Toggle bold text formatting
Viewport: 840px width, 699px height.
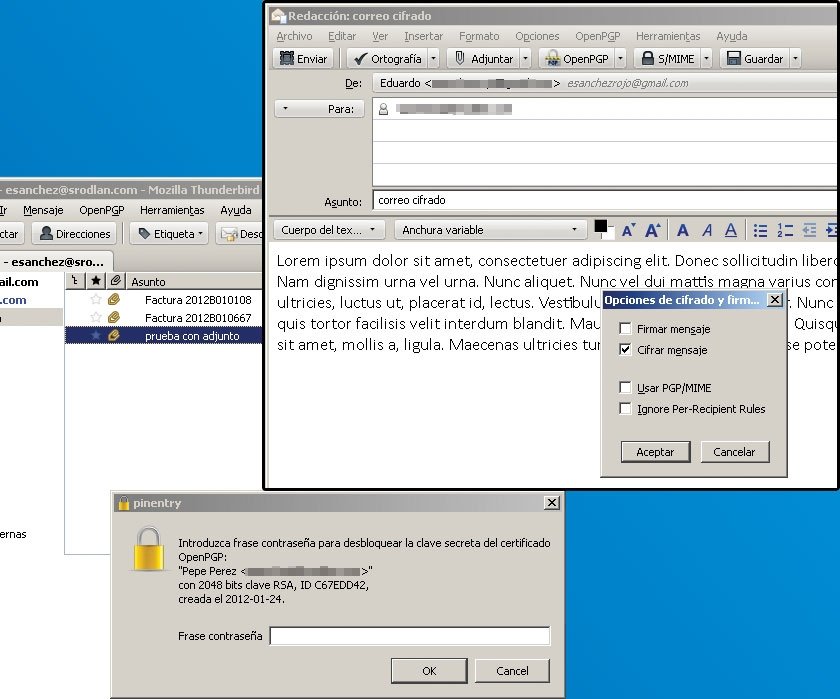682,230
